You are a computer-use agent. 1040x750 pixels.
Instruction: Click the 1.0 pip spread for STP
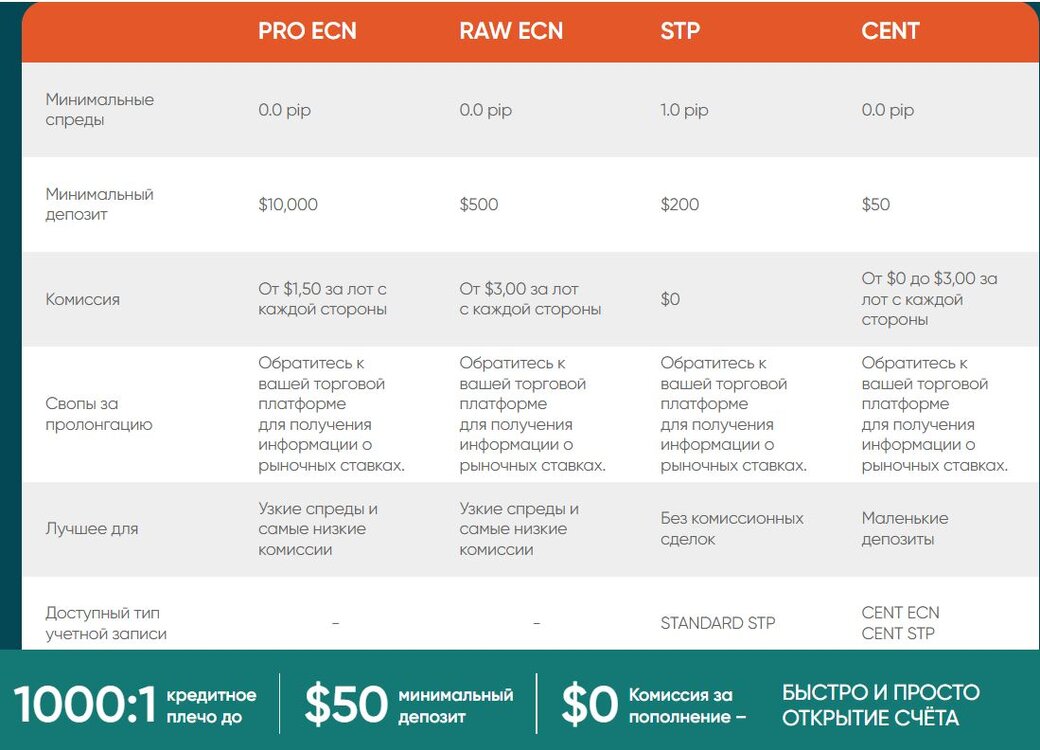684,110
